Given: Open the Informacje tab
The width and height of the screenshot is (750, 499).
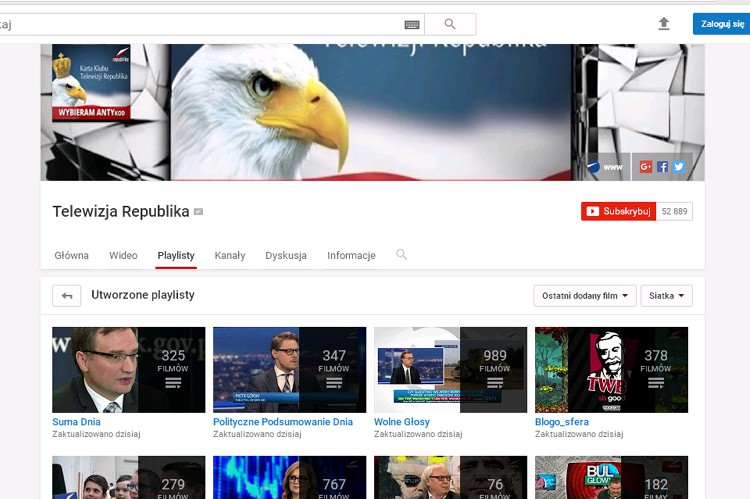Looking at the screenshot, I should pyautogui.click(x=351, y=256).
